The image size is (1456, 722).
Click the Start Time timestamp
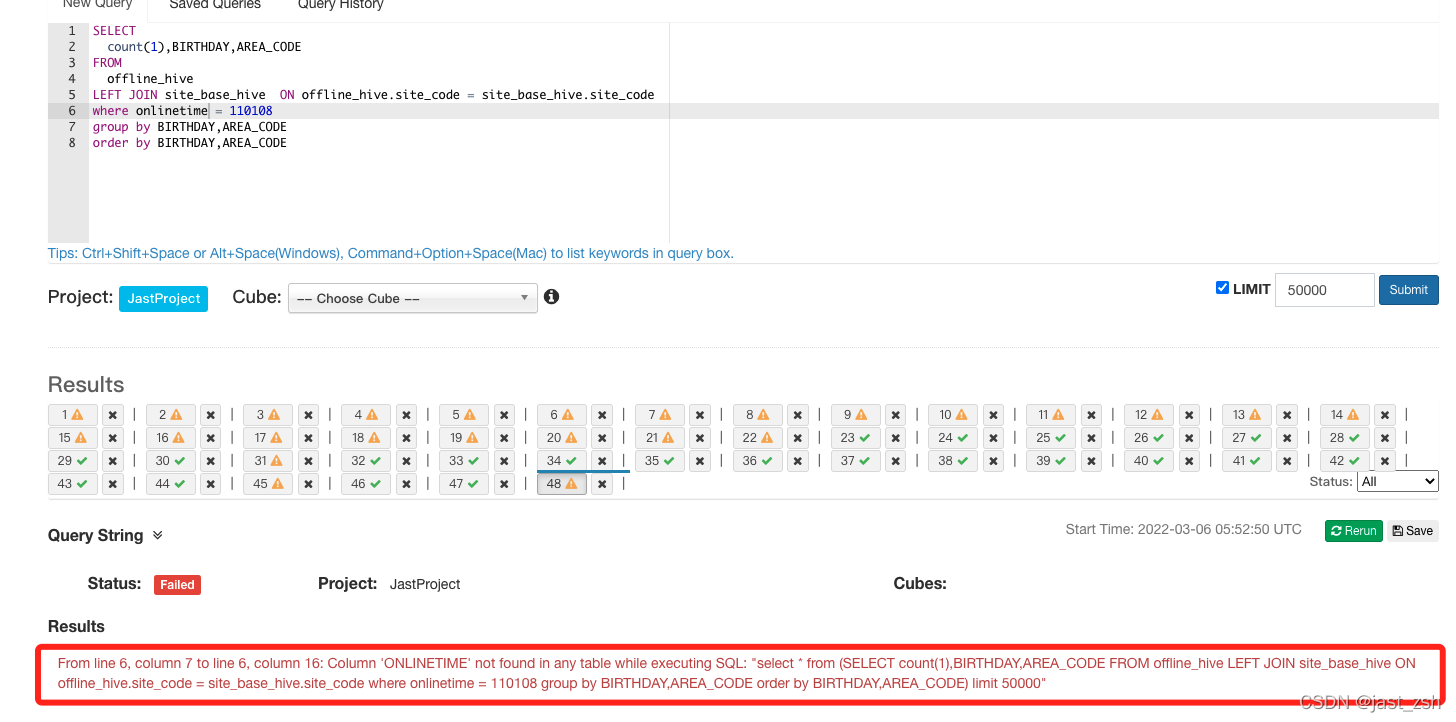pyautogui.click(x=1183, y=529)
